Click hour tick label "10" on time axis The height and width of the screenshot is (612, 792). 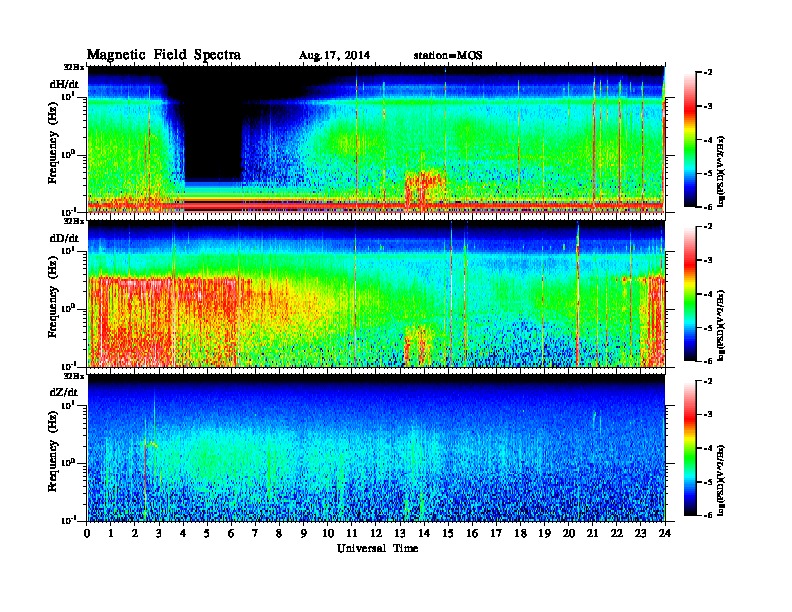pyautogui.click(x=327, y=533)
